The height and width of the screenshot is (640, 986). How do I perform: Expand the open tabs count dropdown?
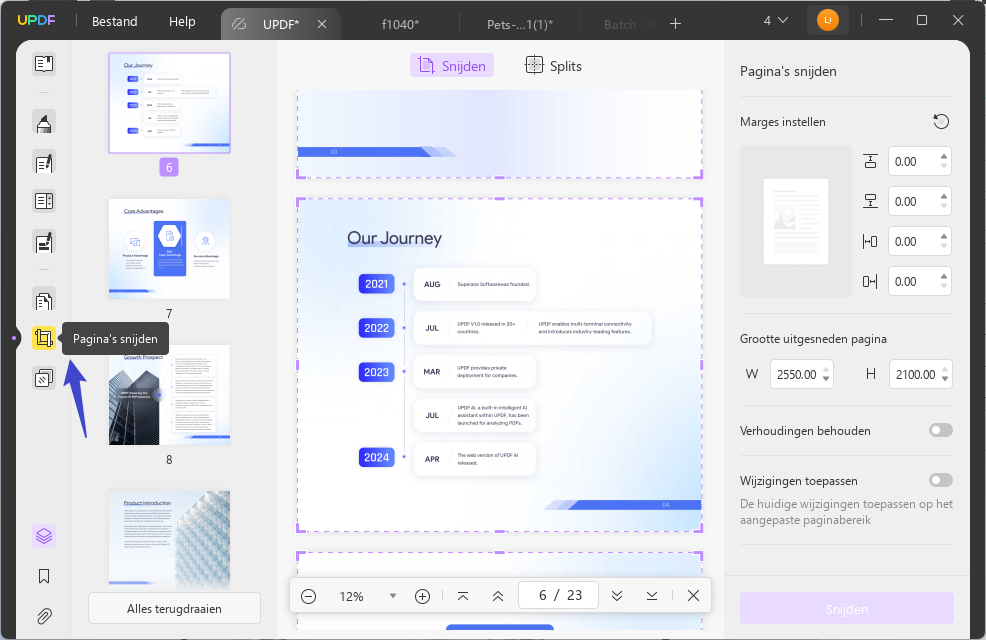click(776, 21)
